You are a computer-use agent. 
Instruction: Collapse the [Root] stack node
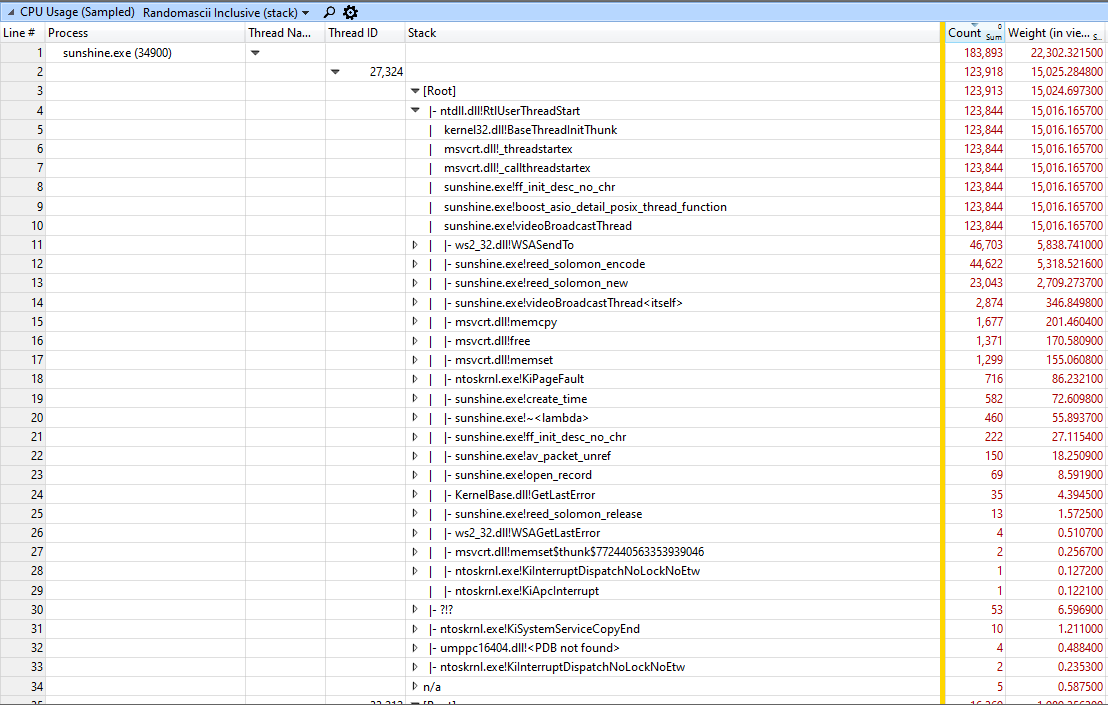coord(415,91)
